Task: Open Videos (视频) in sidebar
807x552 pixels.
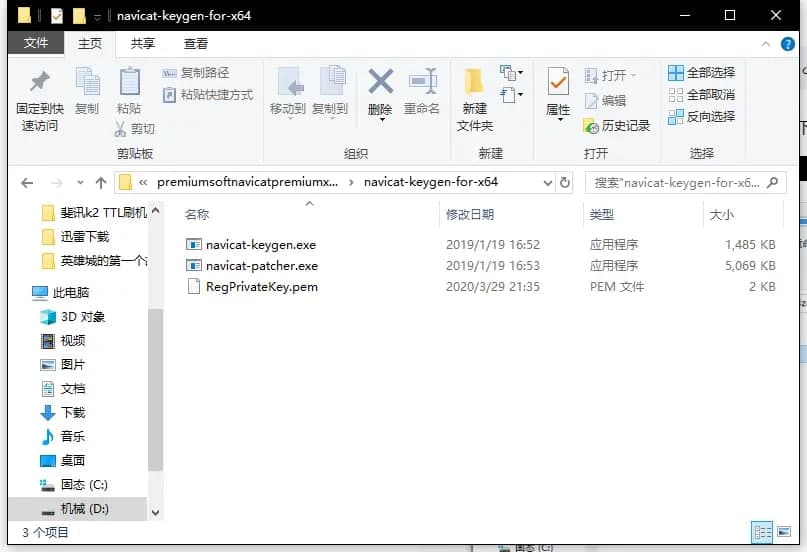Action: [x=63, y=341]
